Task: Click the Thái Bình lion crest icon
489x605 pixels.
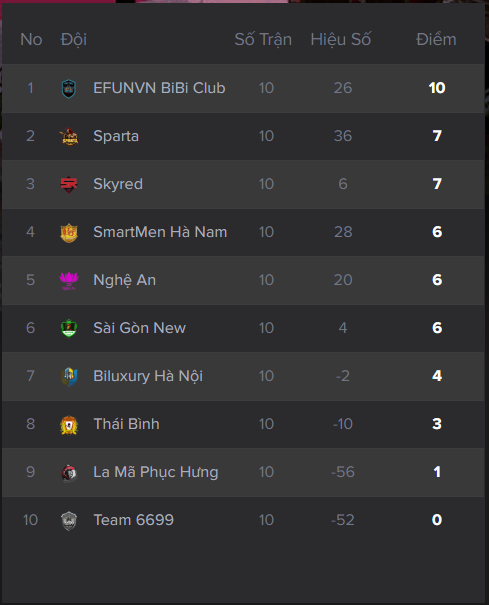Action: pyautogui.click(x=69, y=425)
